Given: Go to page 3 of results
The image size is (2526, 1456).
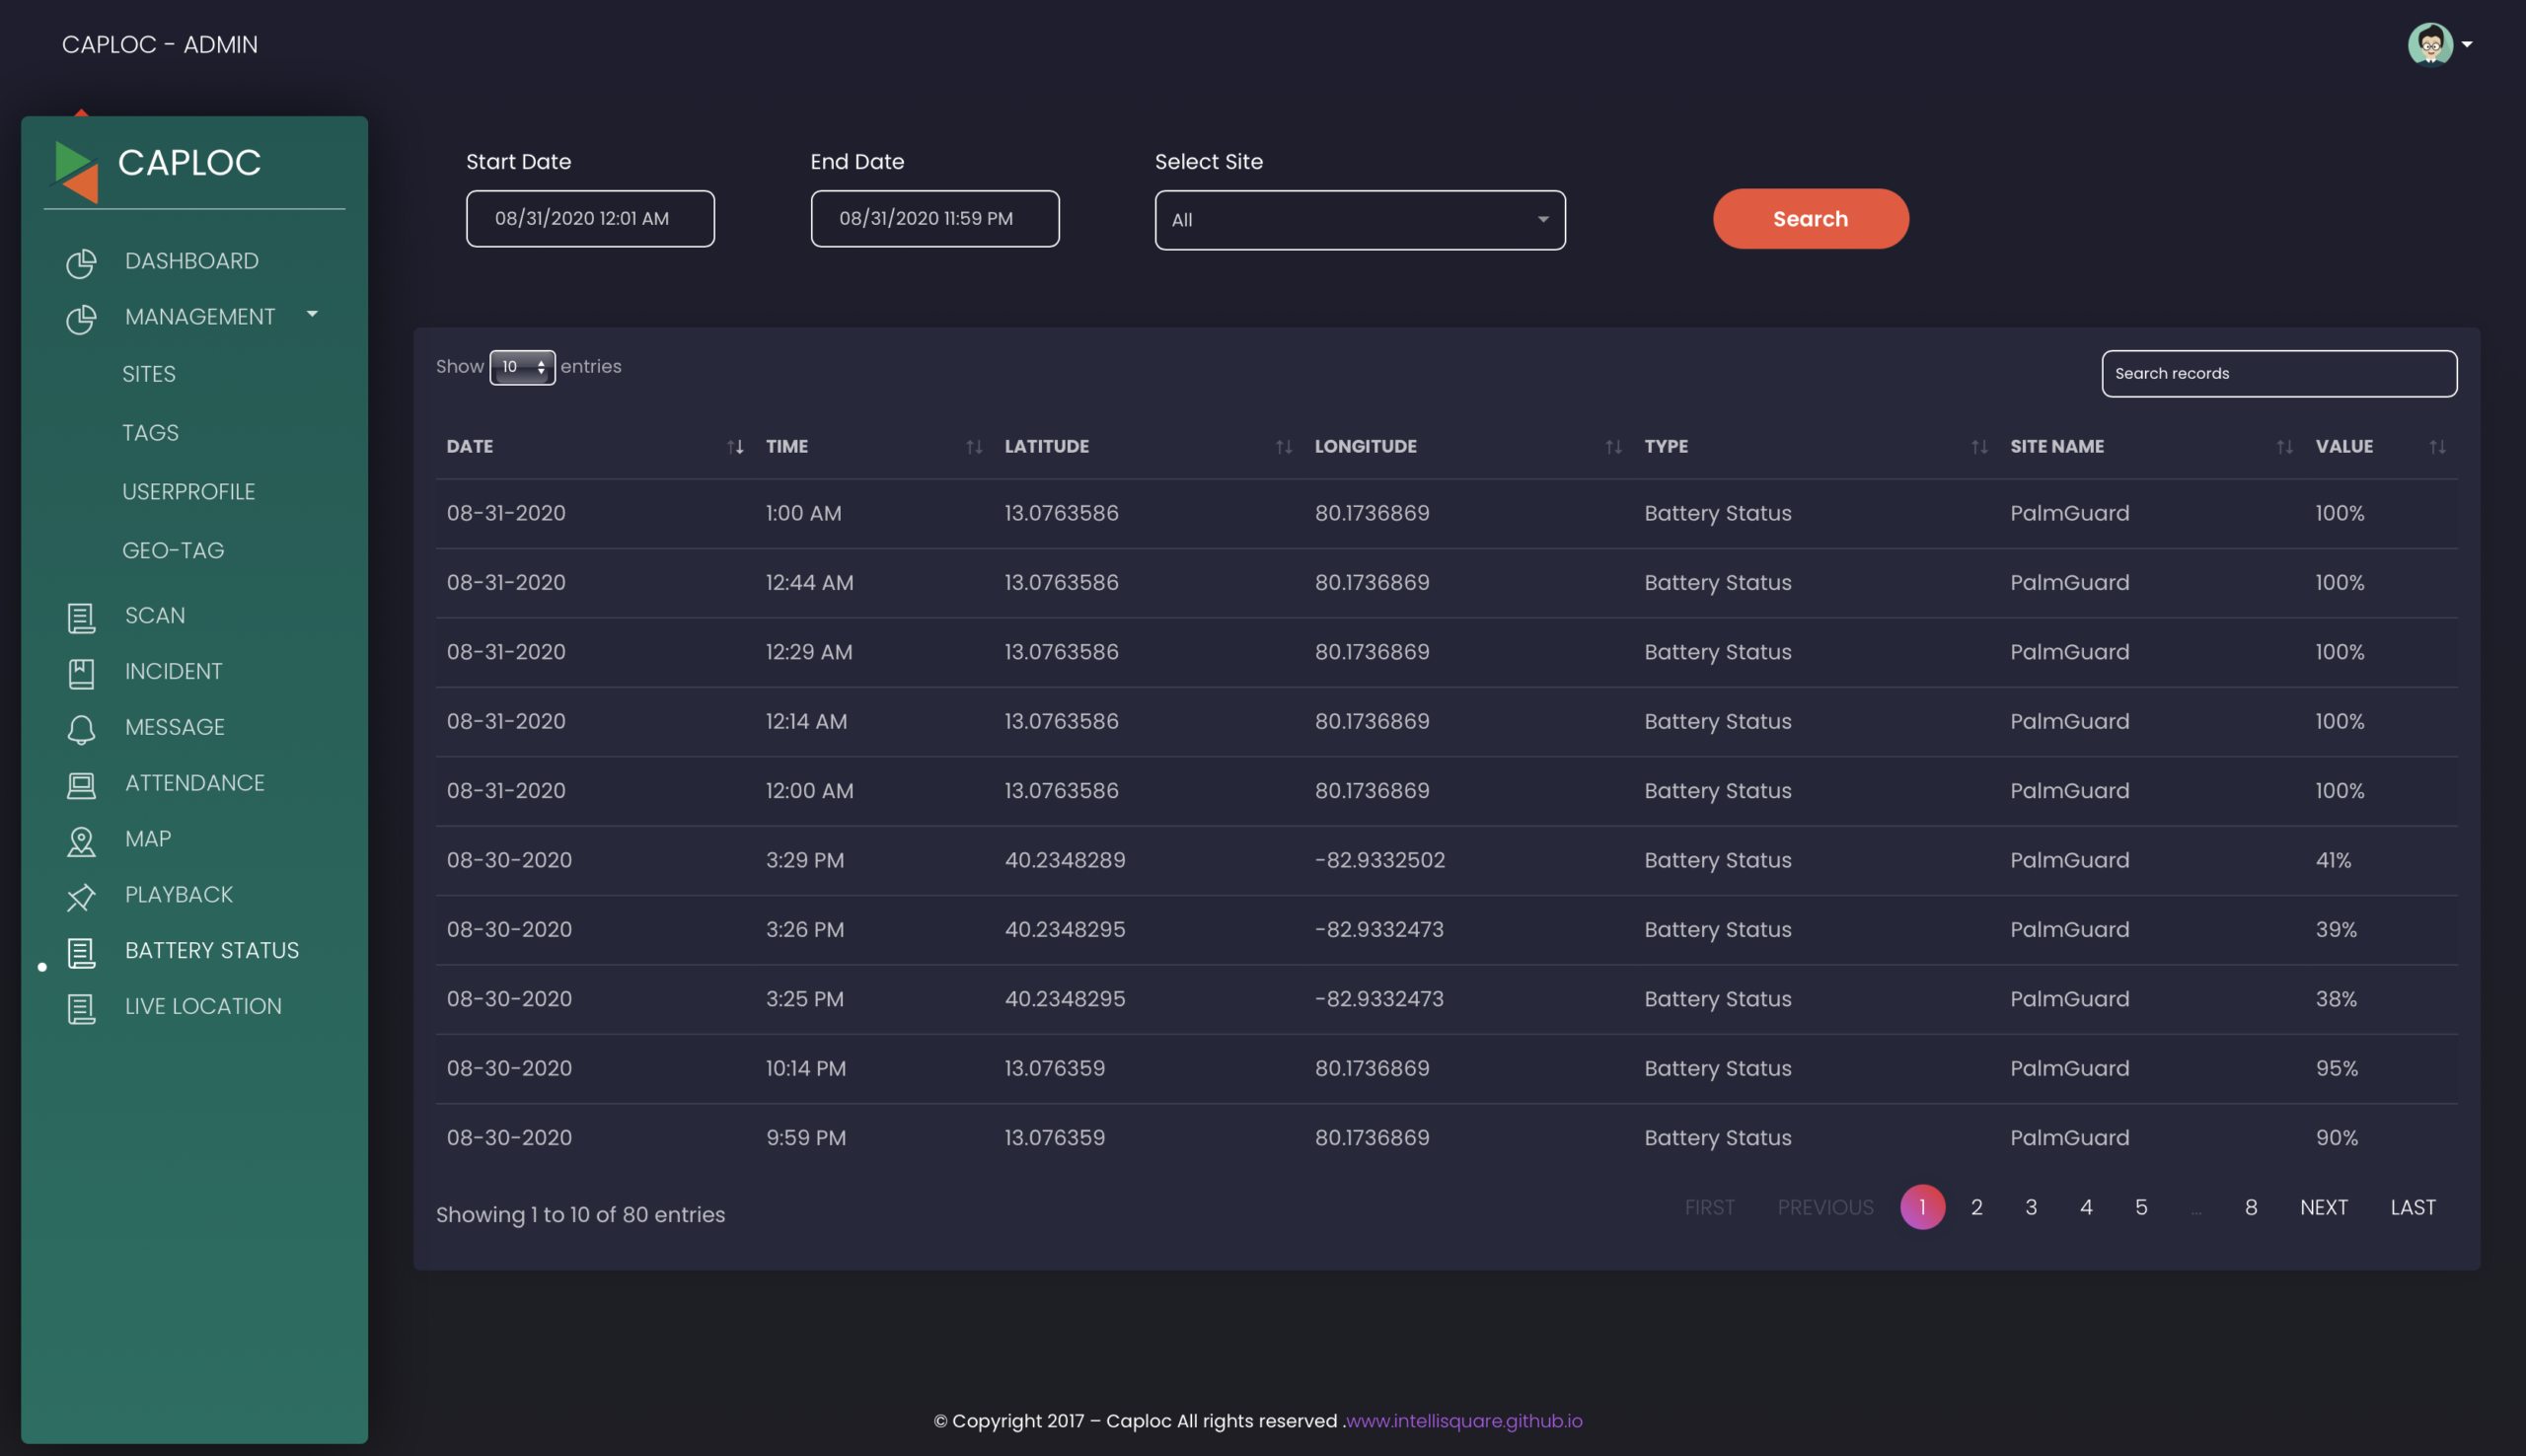Looking at the screenshot, I should [2030, 1207].
